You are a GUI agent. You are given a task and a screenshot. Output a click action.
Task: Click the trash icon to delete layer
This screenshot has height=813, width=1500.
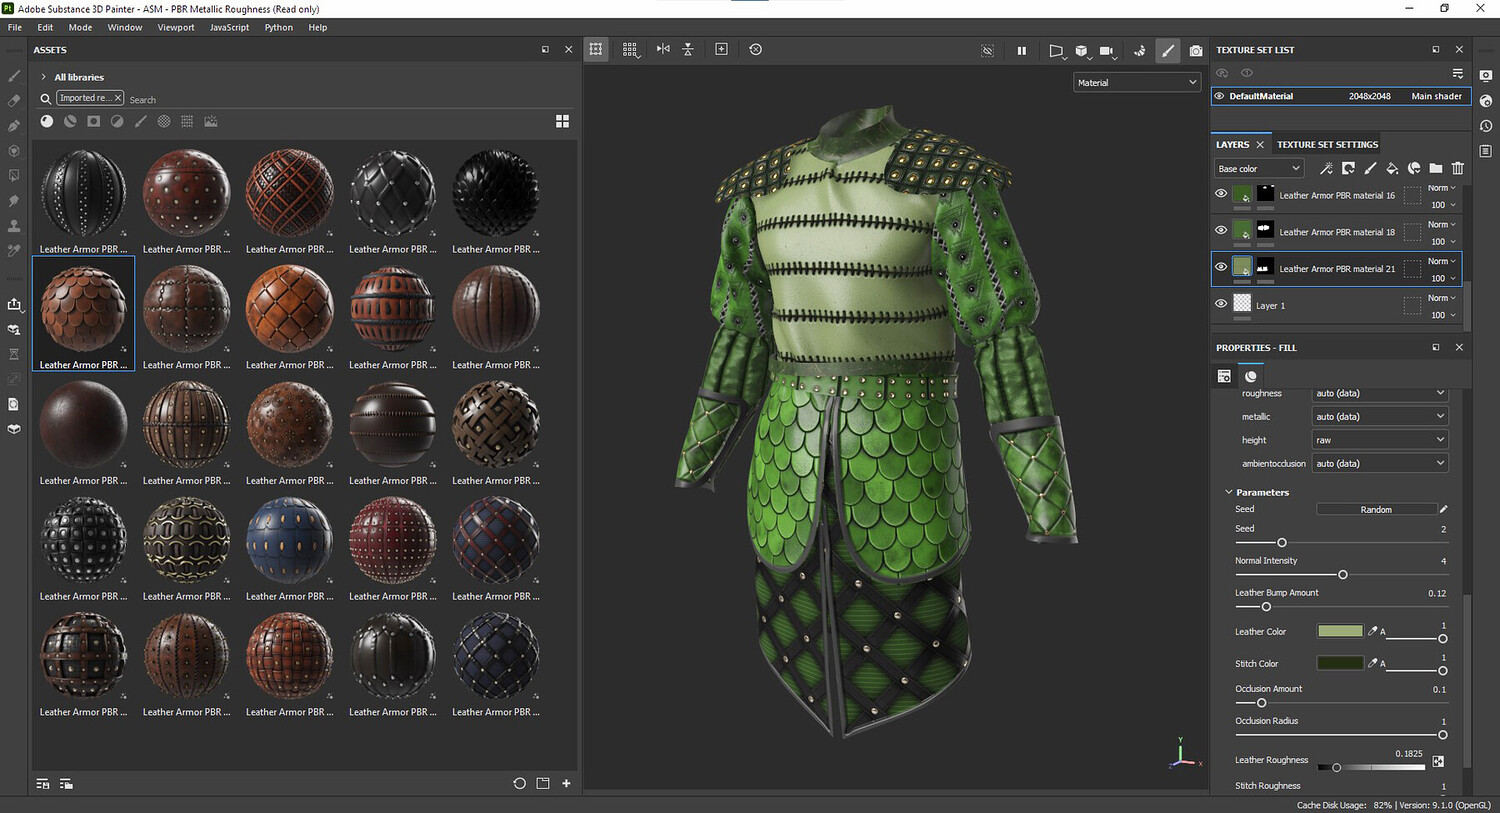click(x=1458, y=168)
